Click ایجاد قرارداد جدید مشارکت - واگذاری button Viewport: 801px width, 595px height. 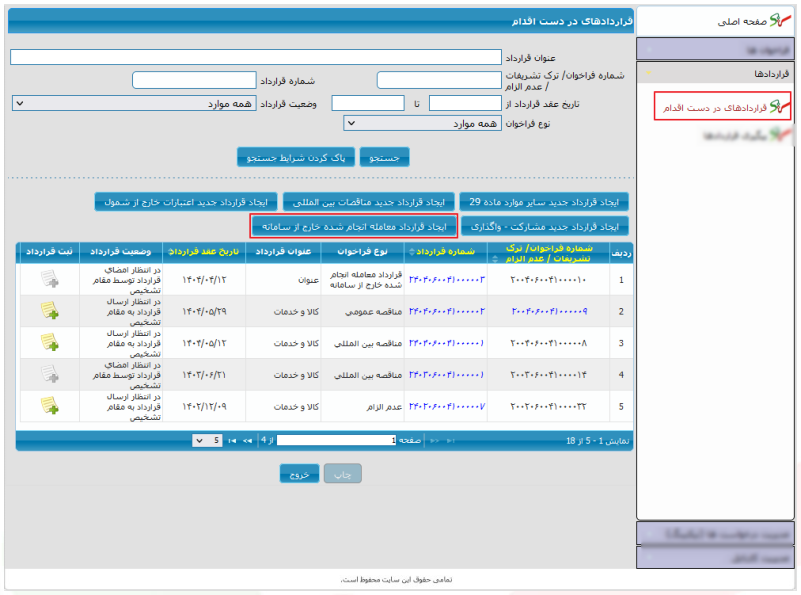pyautogui.click(x=545, y=226)
